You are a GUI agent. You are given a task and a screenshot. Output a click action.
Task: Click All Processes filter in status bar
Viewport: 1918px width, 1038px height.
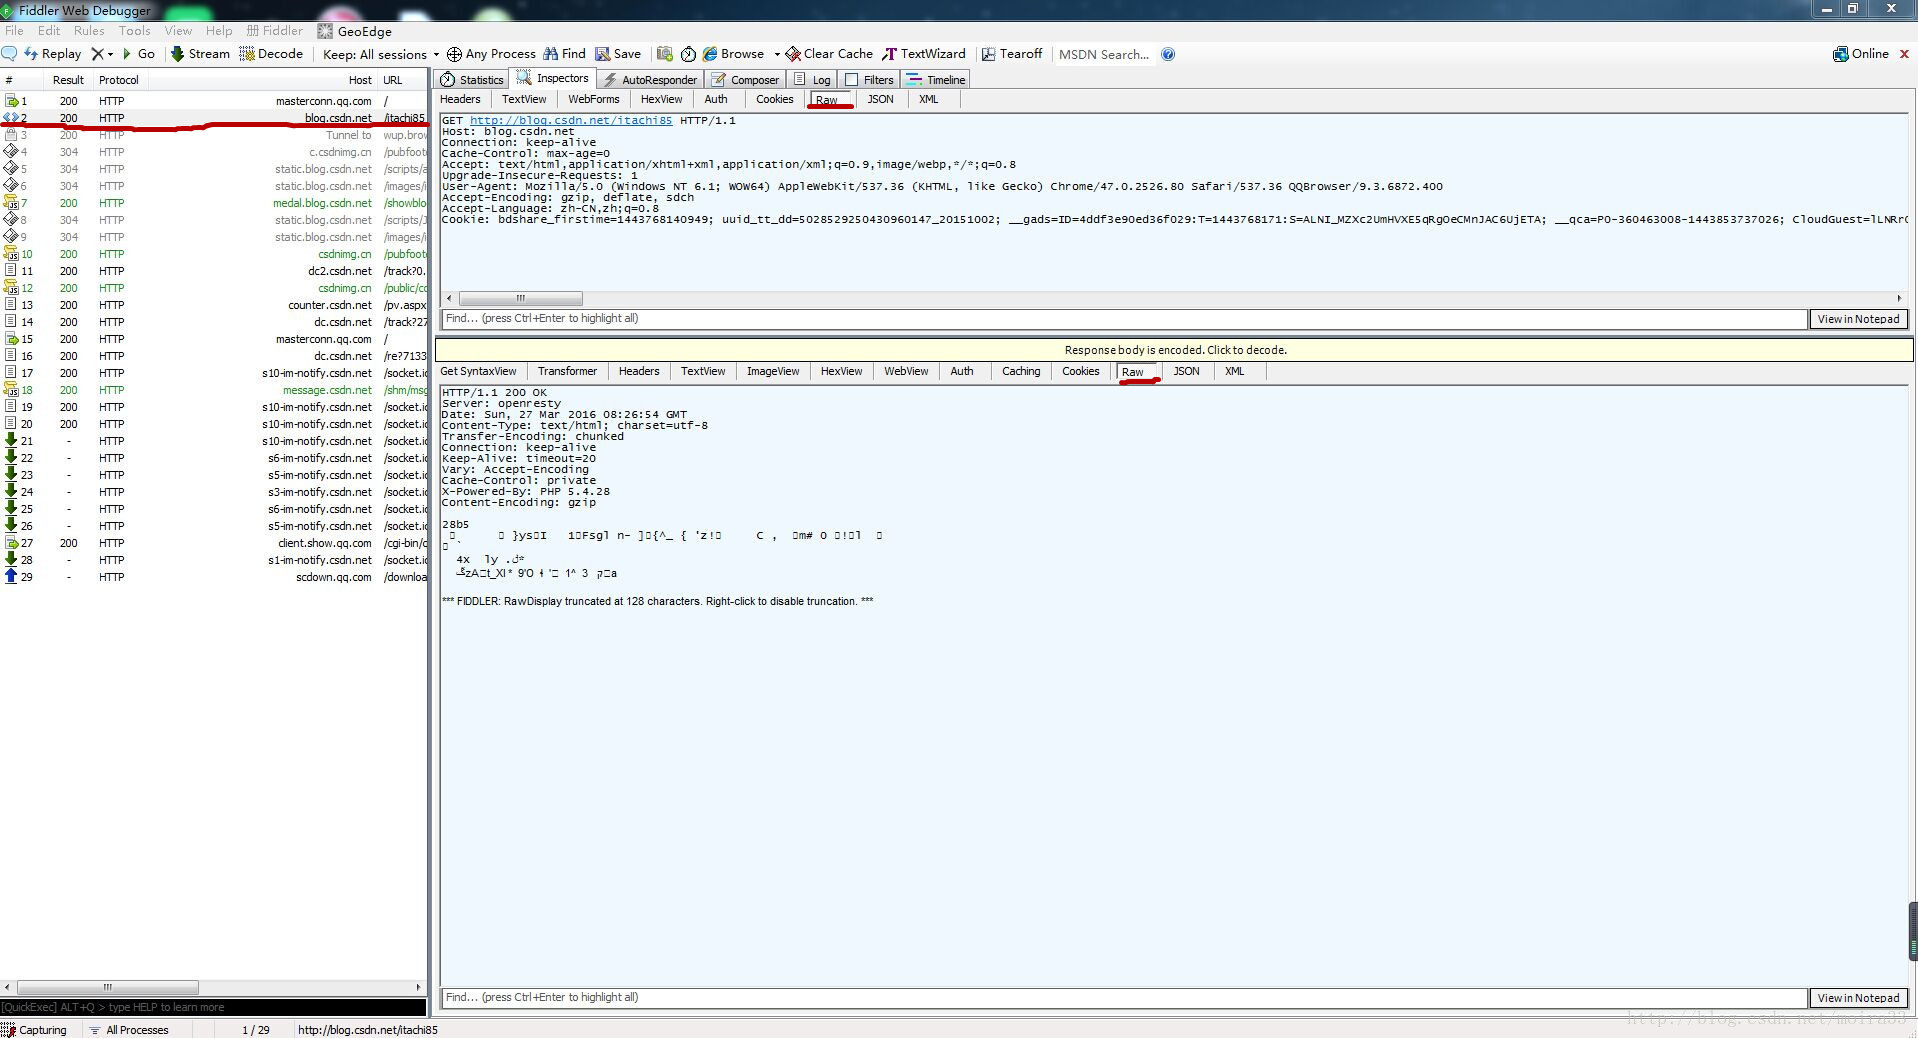(x=129, y=1030)
